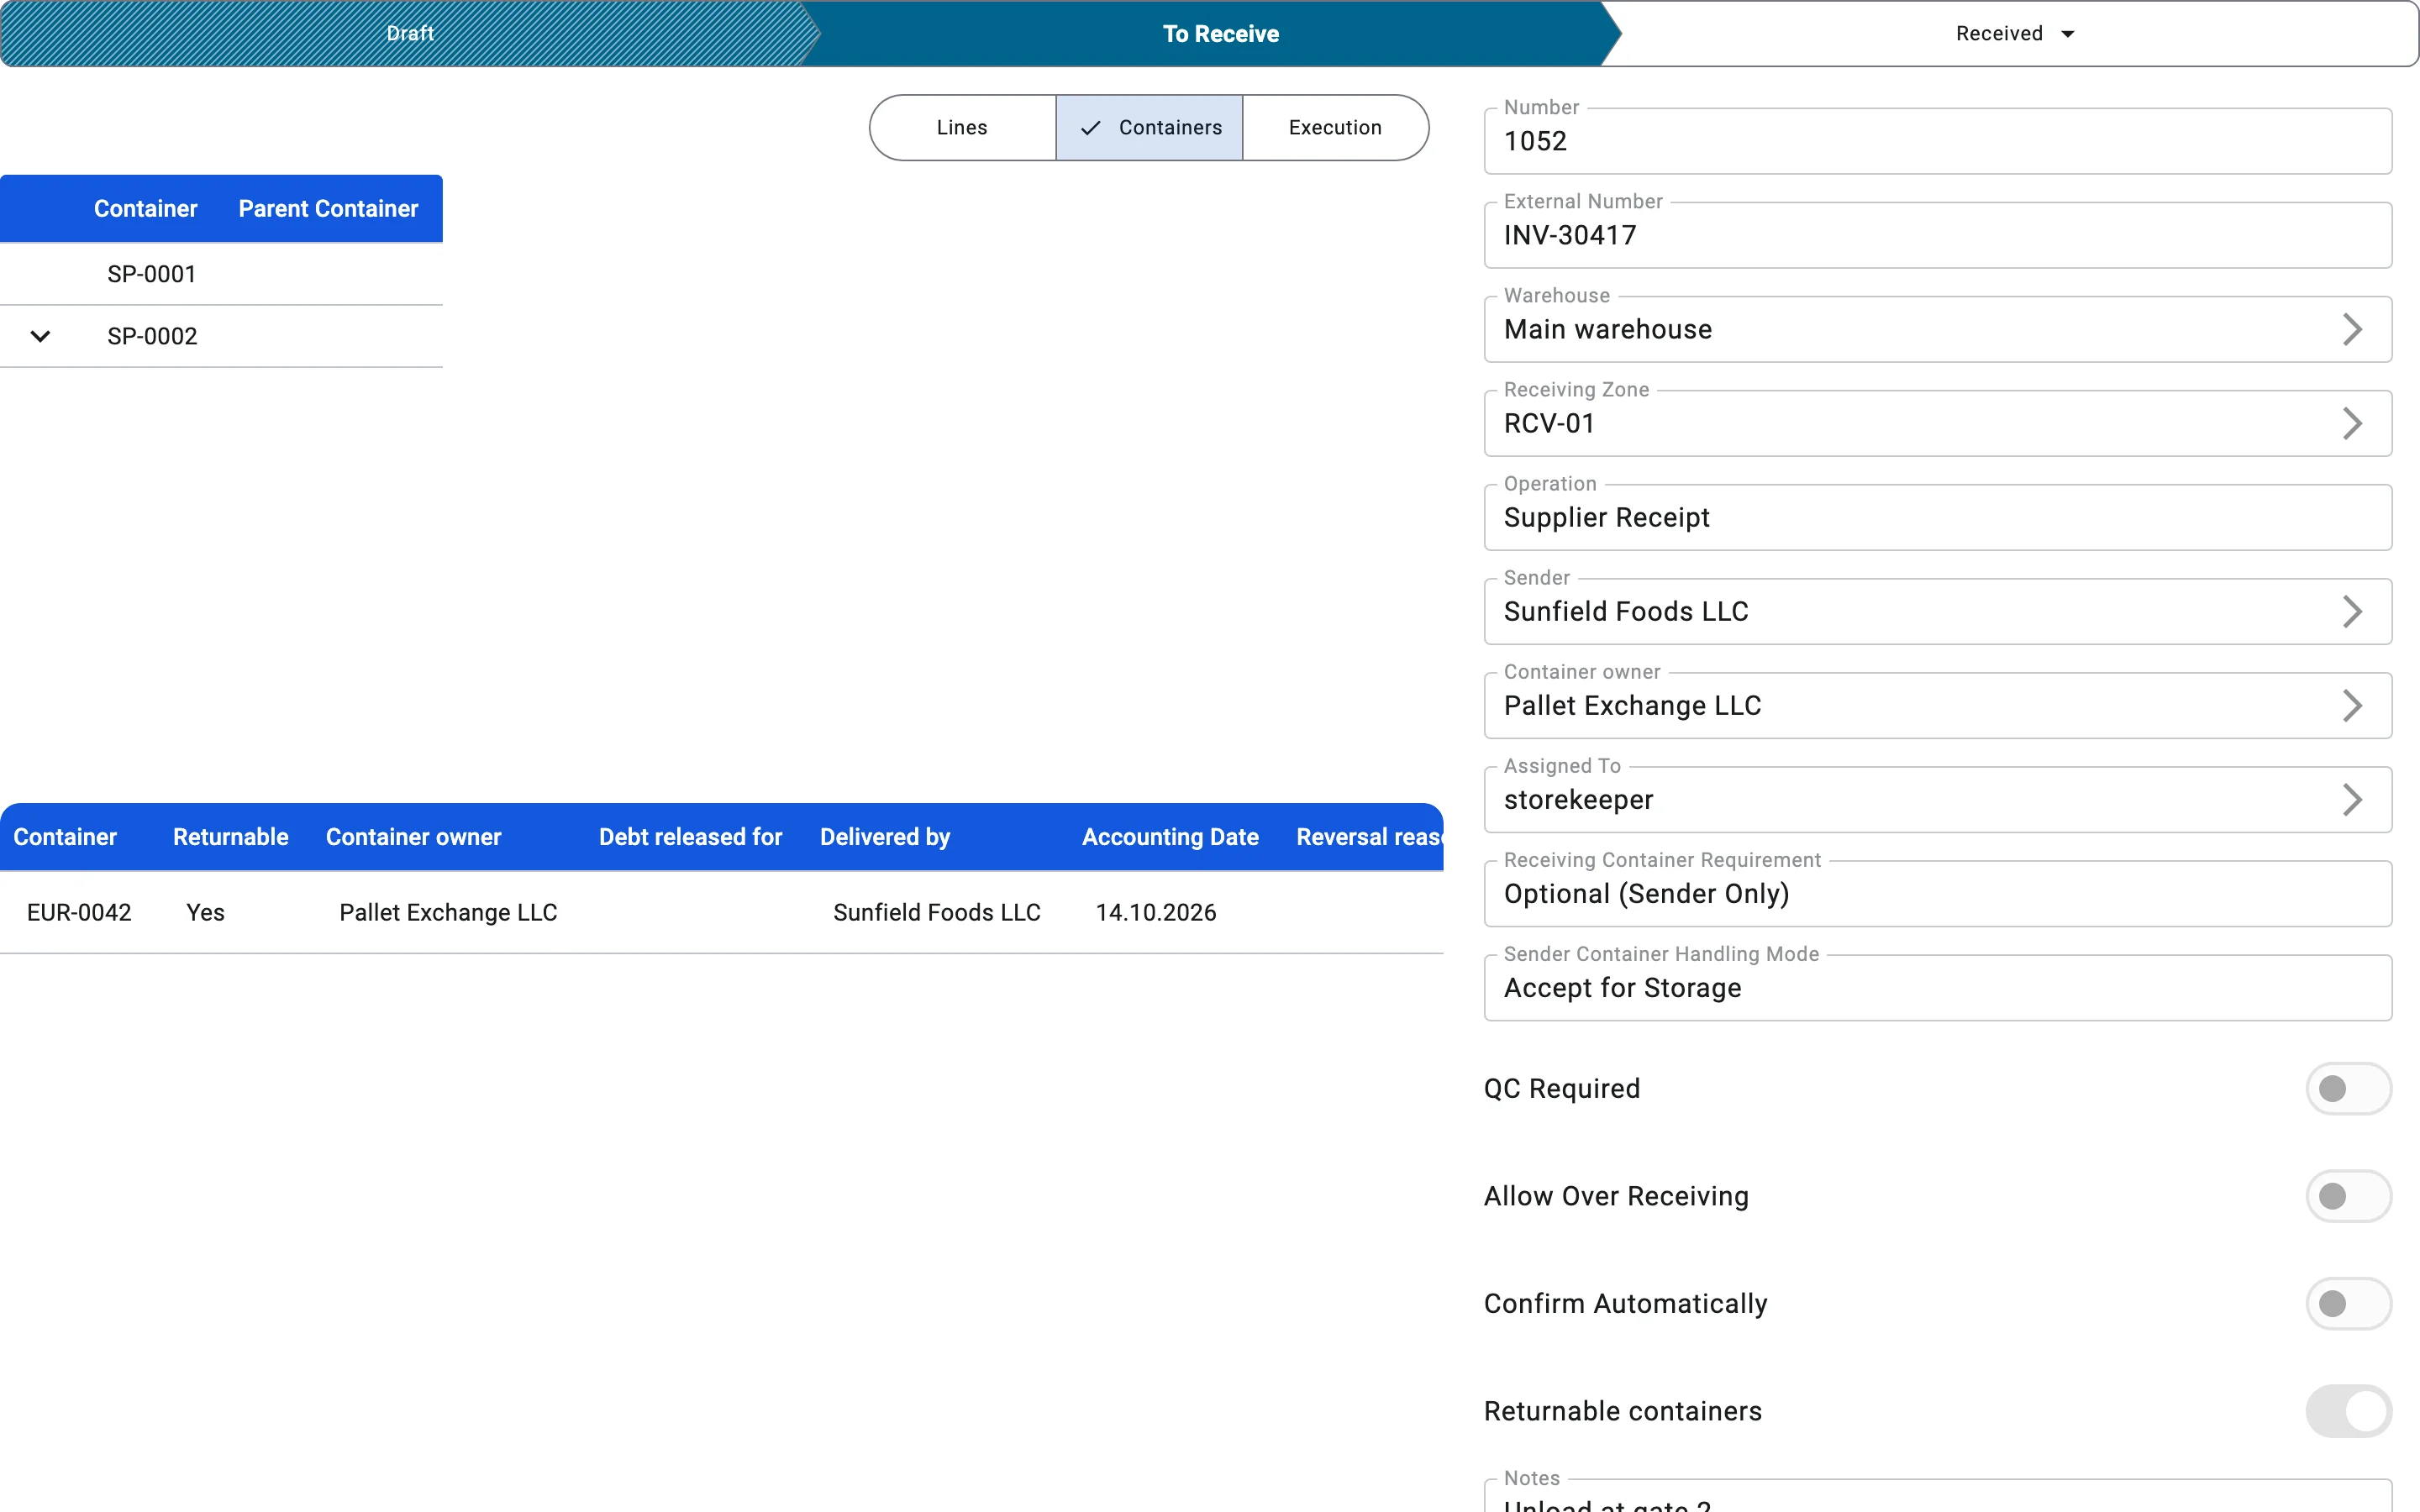Switch to the Lines tab
The image size is (2420, 1512).
coord(962,128)
